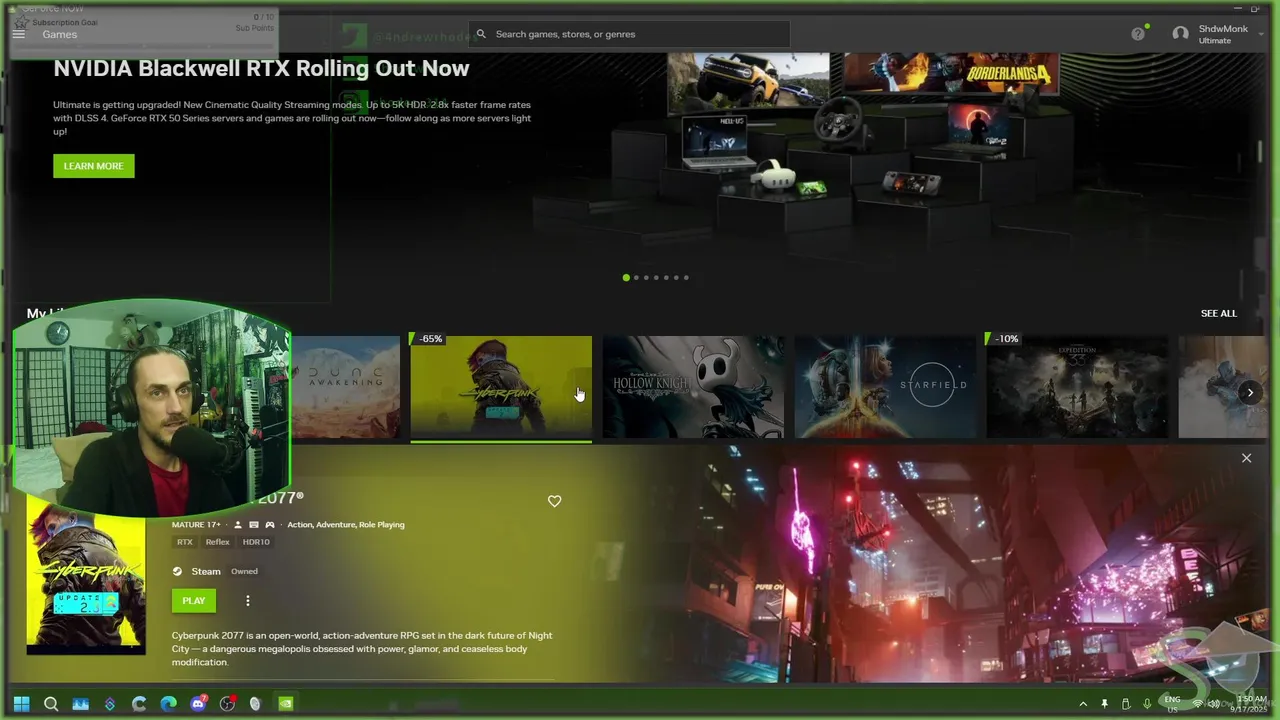Open the three-dot options next to PLAY
Viewport: 1280px width, 720px height.
click(248, 601)
